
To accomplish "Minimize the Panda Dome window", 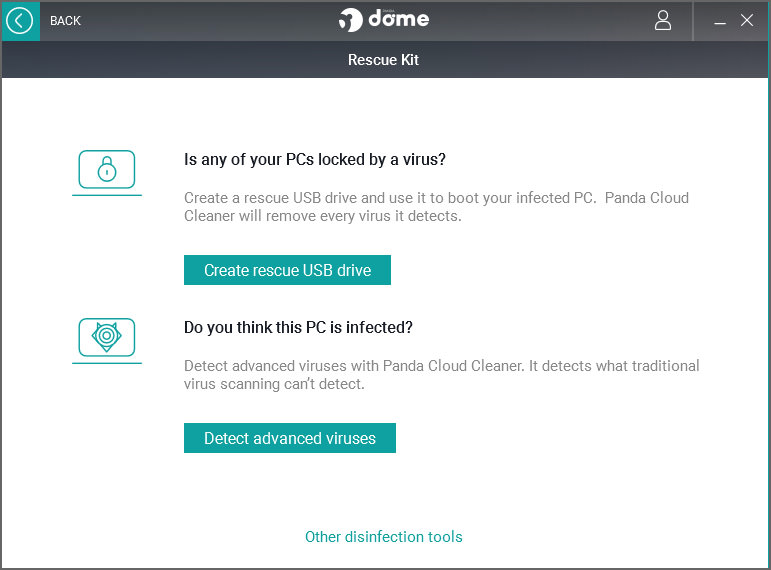I will point(720,23).
